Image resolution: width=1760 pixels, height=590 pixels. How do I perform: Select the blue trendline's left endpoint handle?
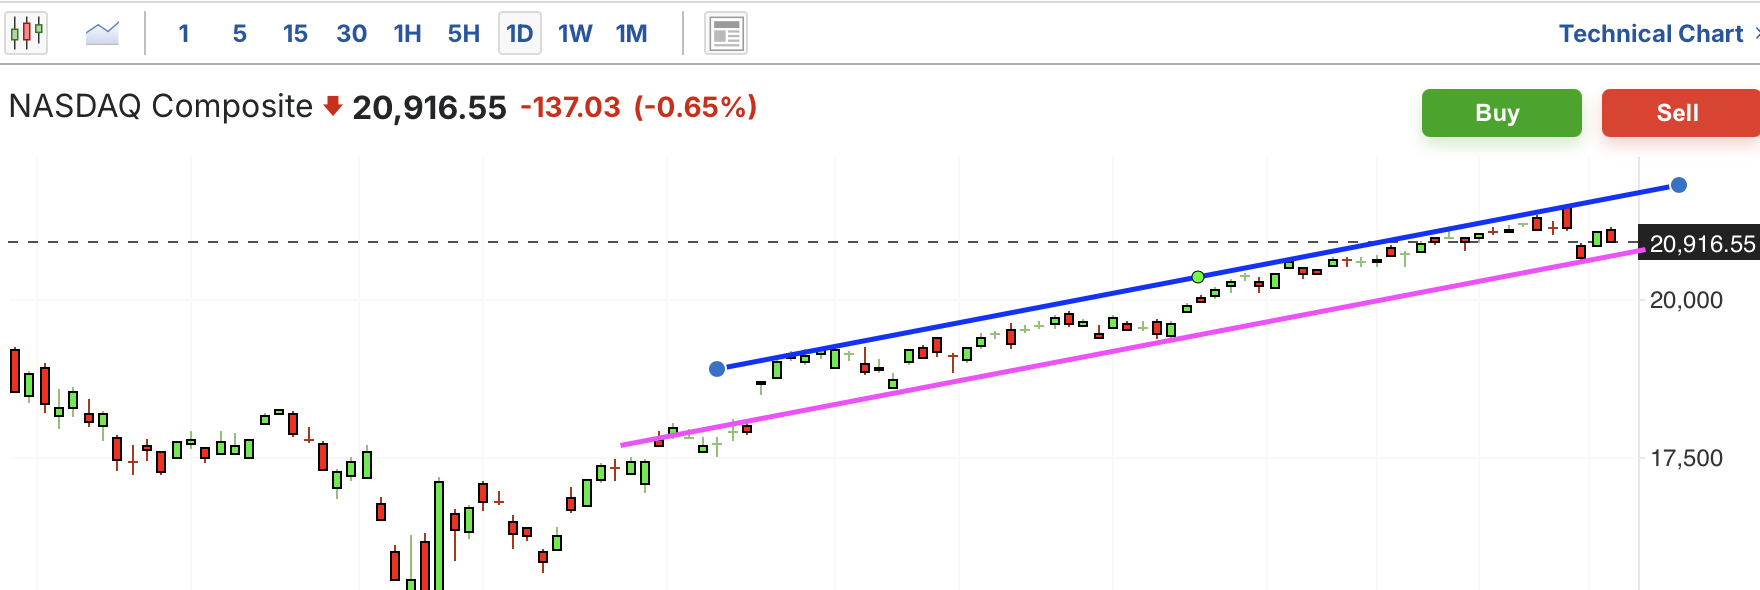tap(717, 369)
